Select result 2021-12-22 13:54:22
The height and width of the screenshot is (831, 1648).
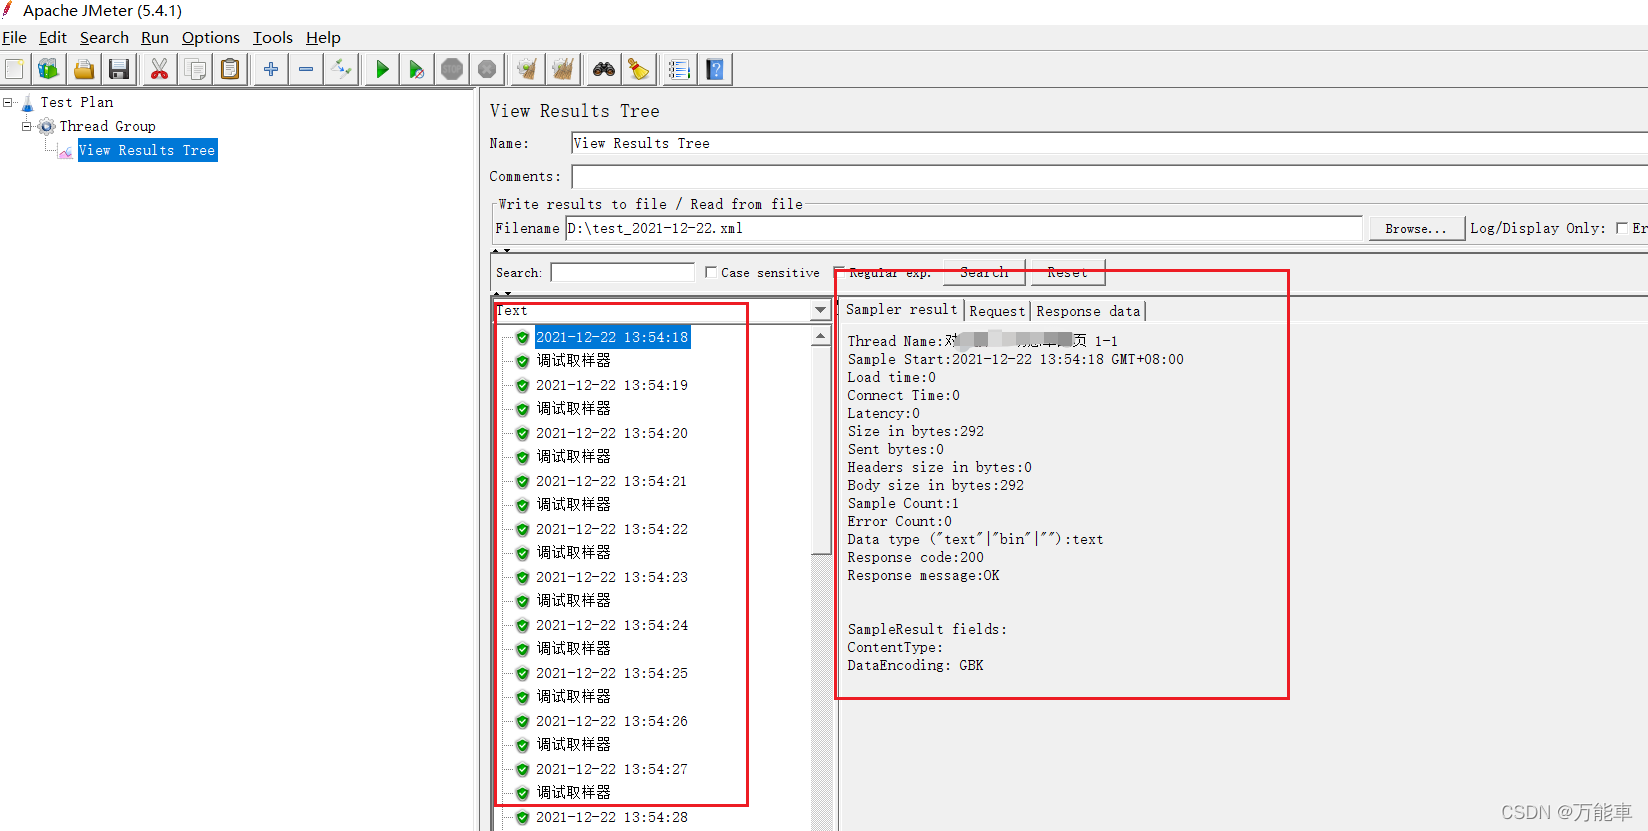click(x=612, y=529)
